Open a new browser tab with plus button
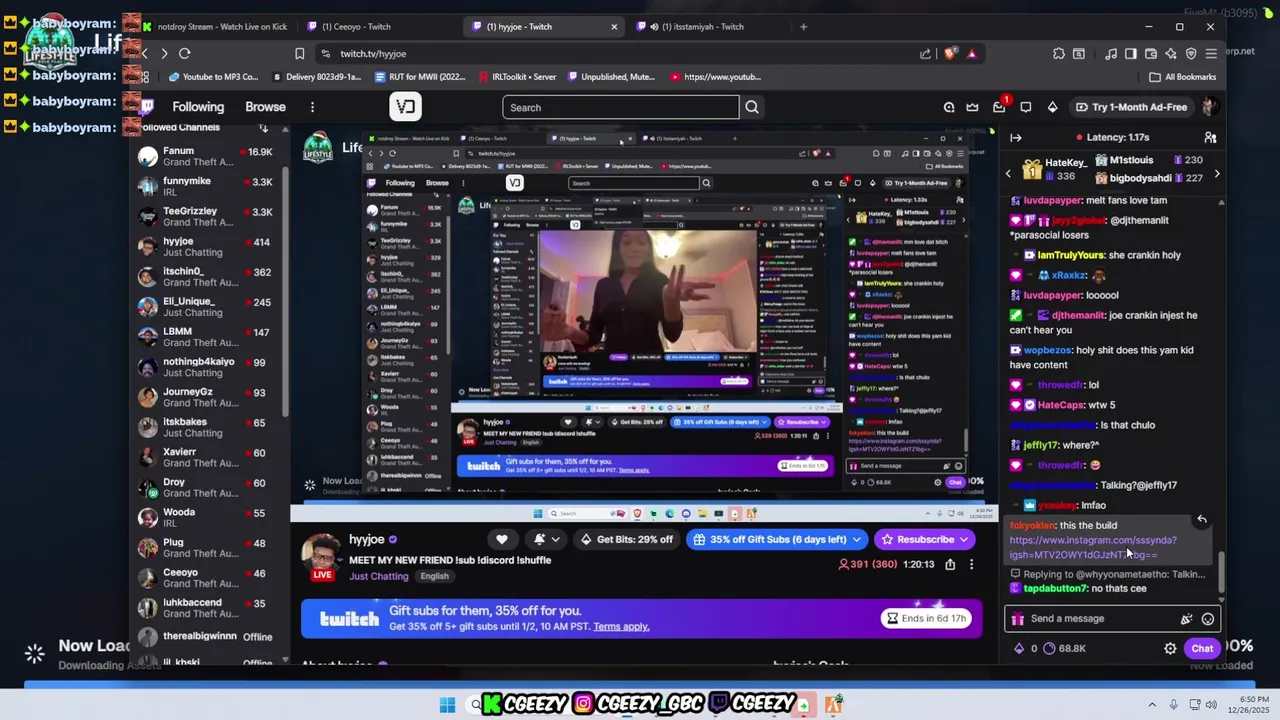The width and height of the screenshot is (1280, 720). coord(803,26)
